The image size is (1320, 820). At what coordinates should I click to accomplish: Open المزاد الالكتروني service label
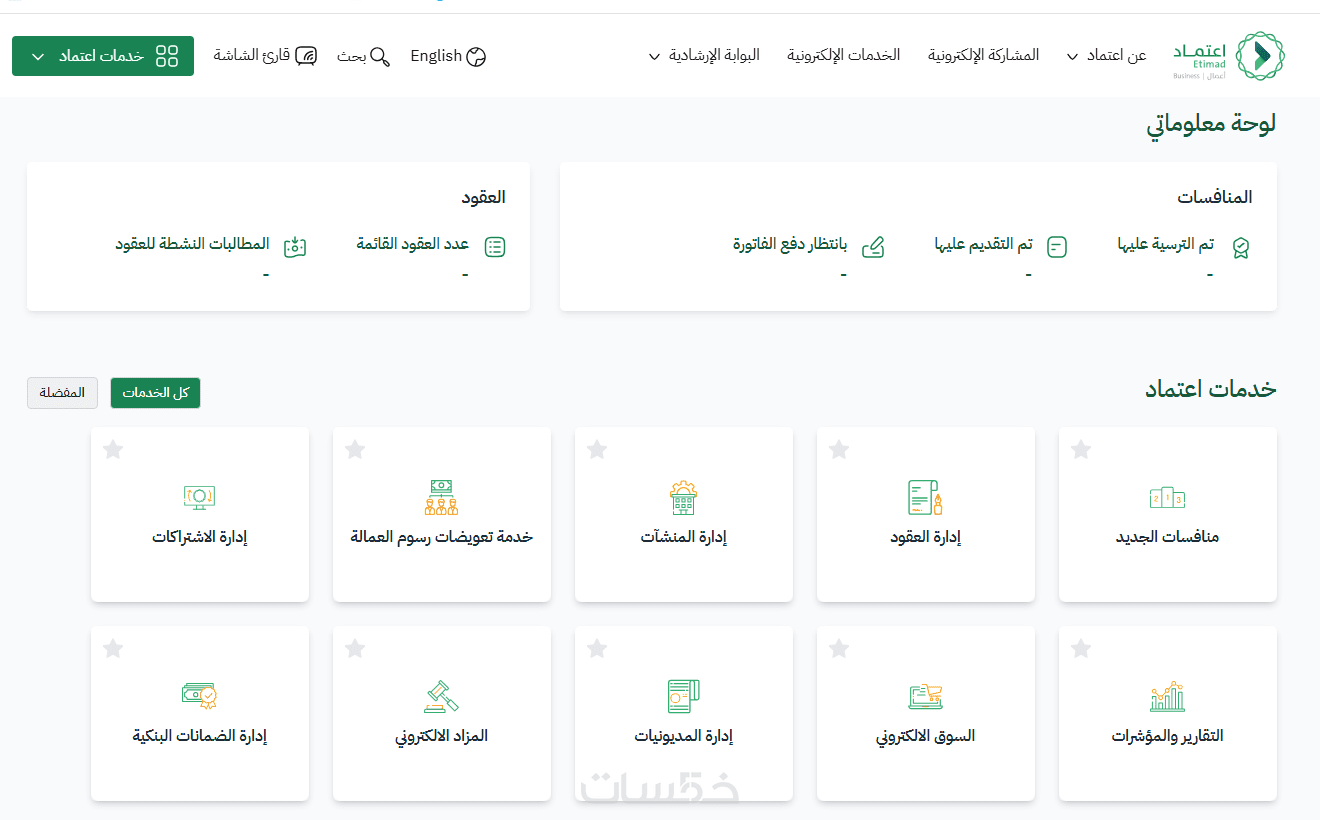(x=441, y=737)
